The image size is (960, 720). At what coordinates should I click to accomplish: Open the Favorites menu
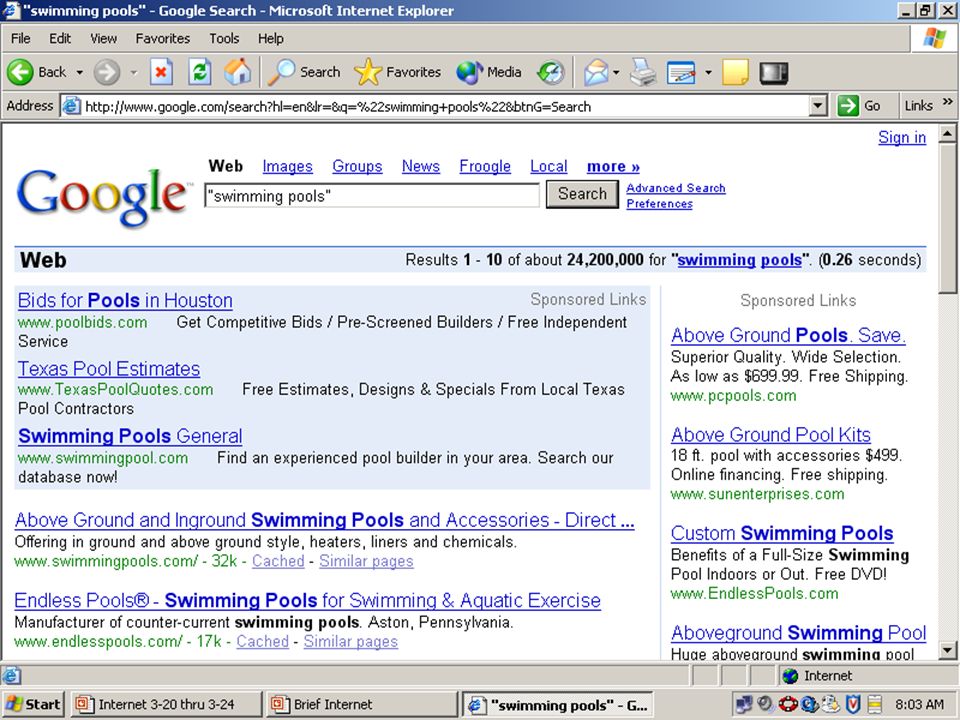[163, 39]
